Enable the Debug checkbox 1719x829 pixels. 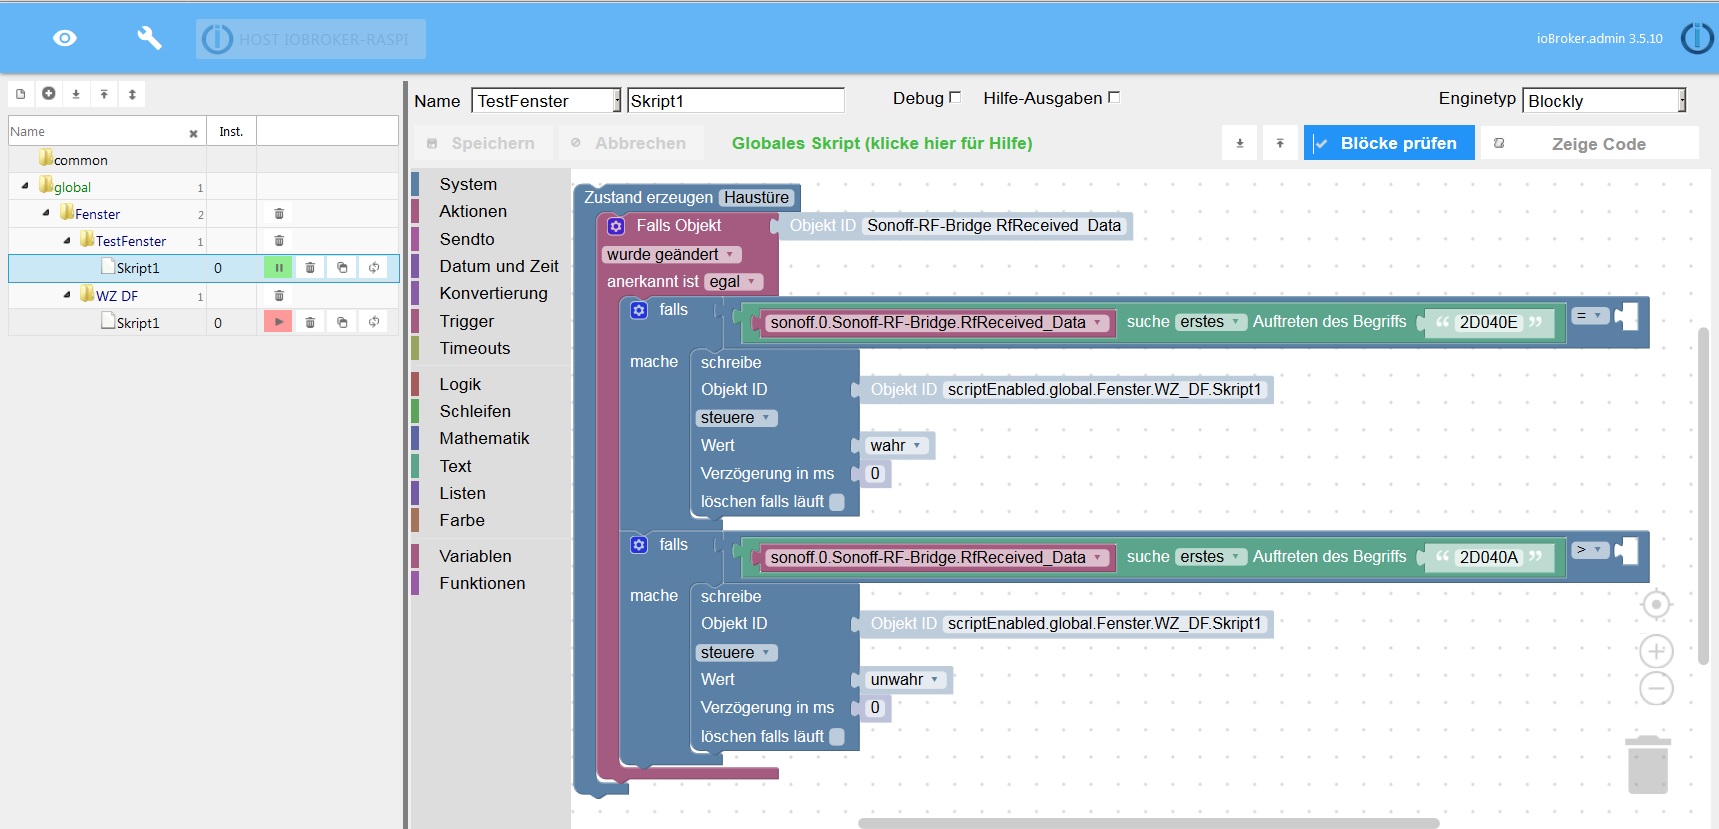pyautogui.click(x=955, y=98)
